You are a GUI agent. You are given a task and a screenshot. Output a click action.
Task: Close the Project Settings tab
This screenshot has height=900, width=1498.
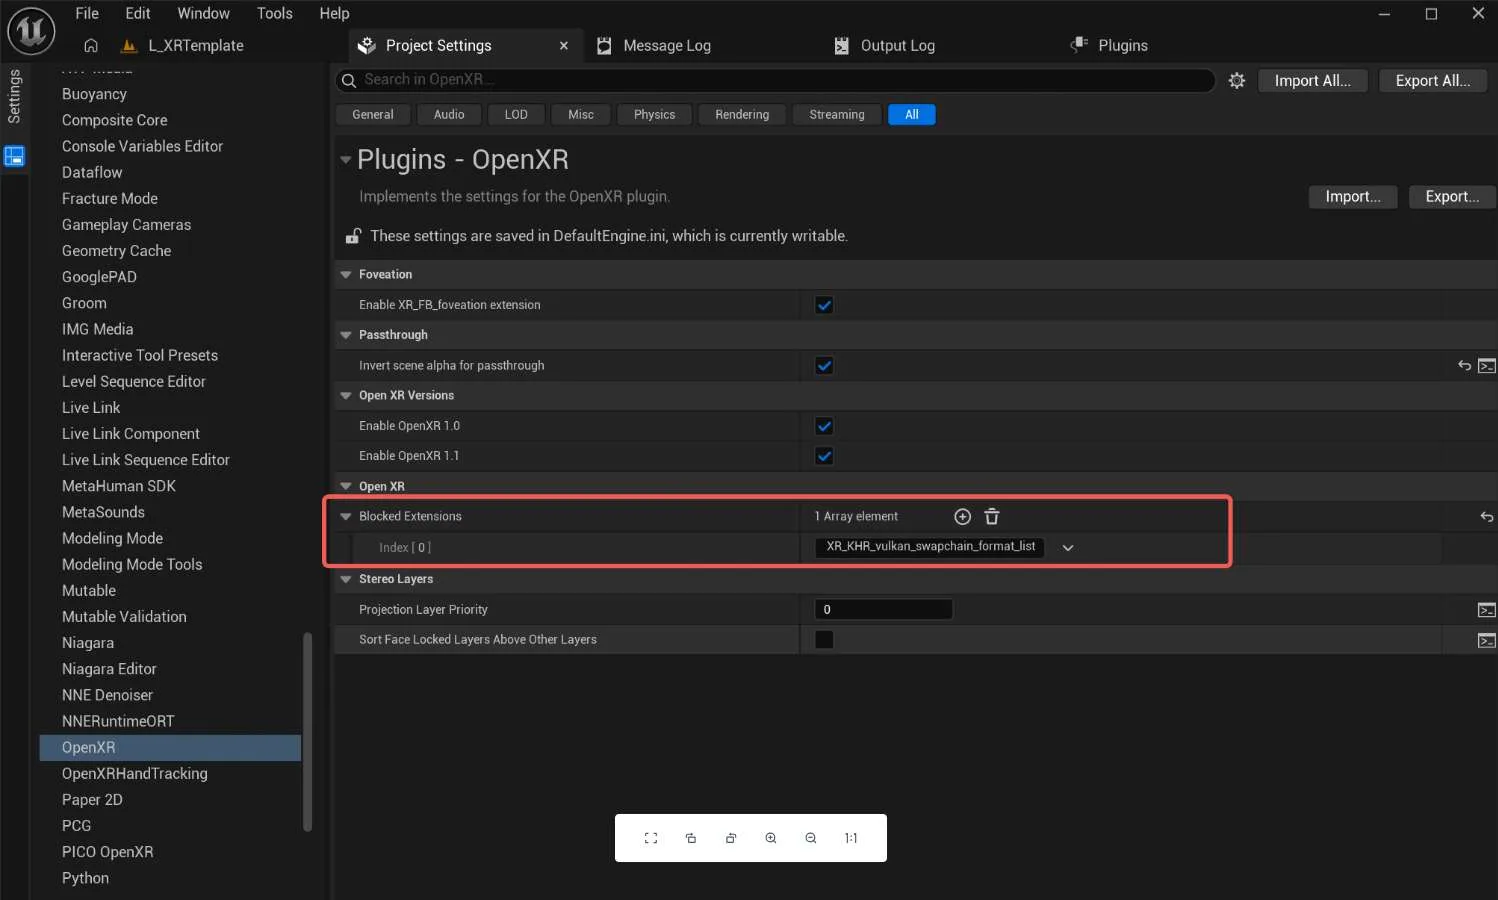[564, 45]
